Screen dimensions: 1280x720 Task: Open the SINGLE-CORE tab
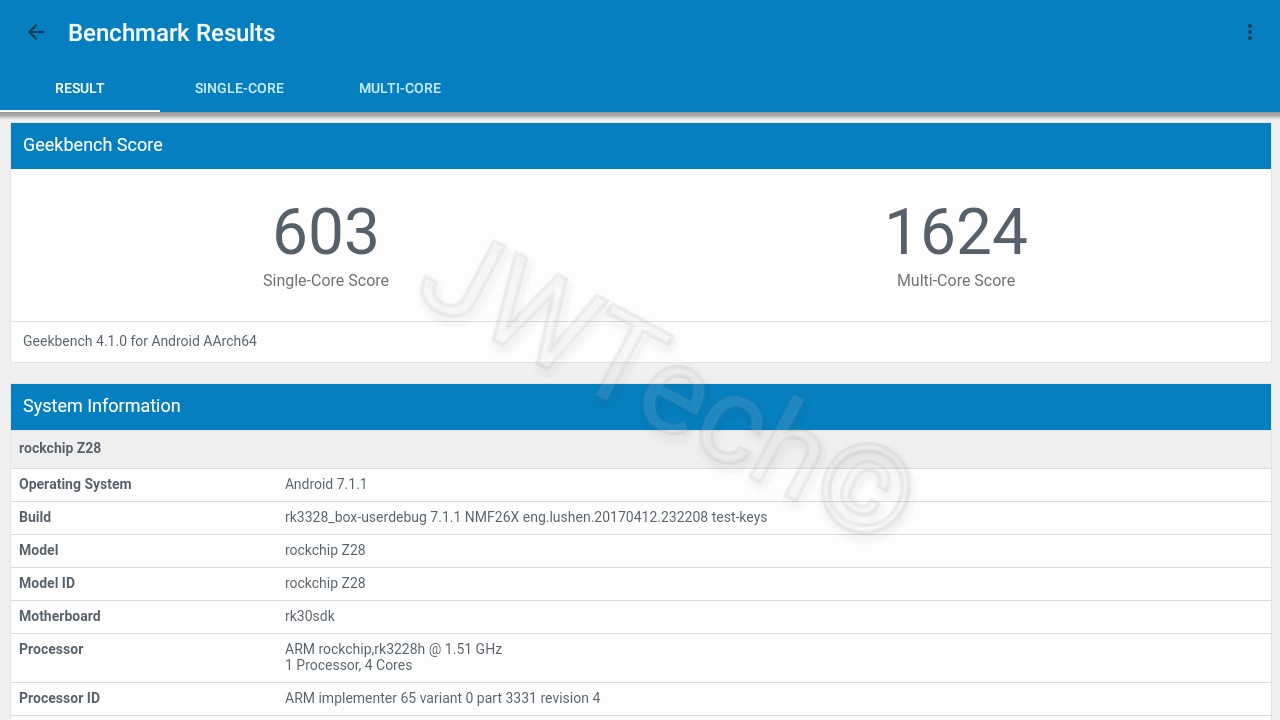click(x=239, y=88)
